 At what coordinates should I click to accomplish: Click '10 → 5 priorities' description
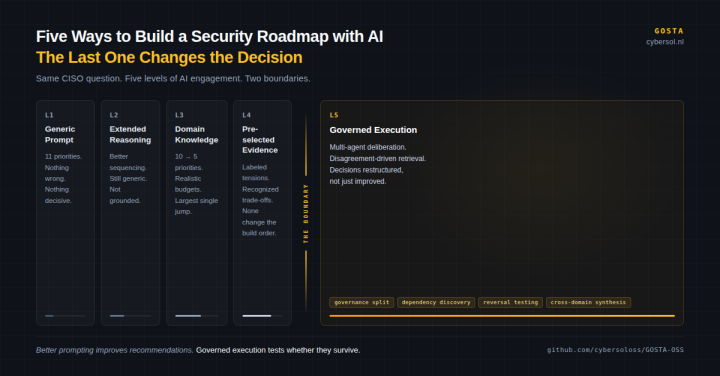(x=196, y=184)
